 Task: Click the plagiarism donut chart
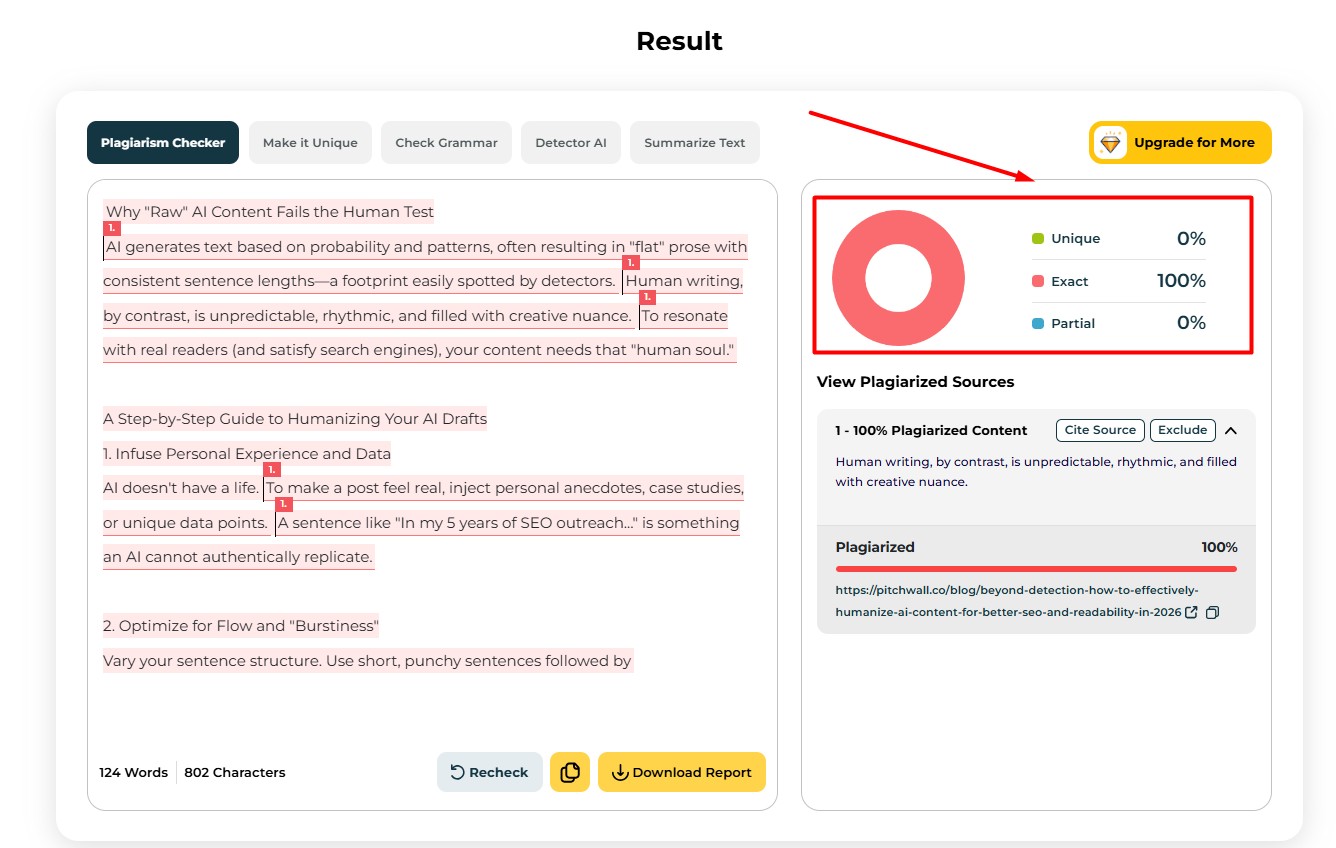(898, 278)
